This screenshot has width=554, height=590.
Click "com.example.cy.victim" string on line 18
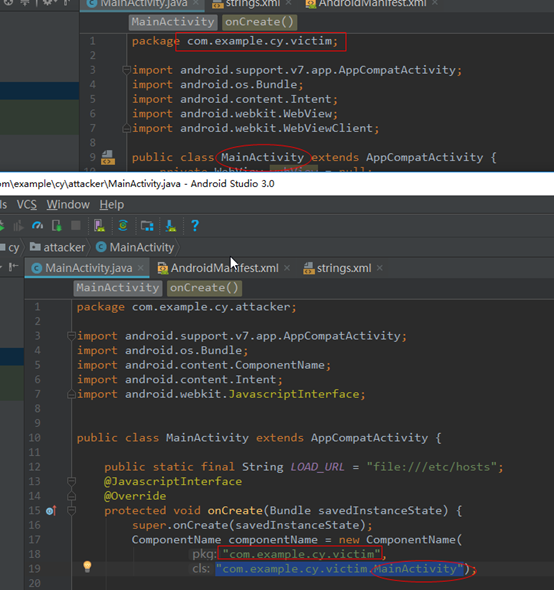tap(302, 554)
